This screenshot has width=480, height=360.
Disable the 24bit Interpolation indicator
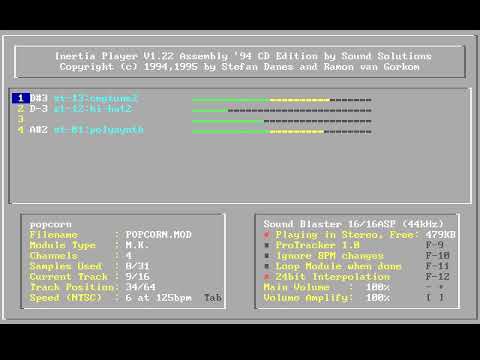click(267, 277)
